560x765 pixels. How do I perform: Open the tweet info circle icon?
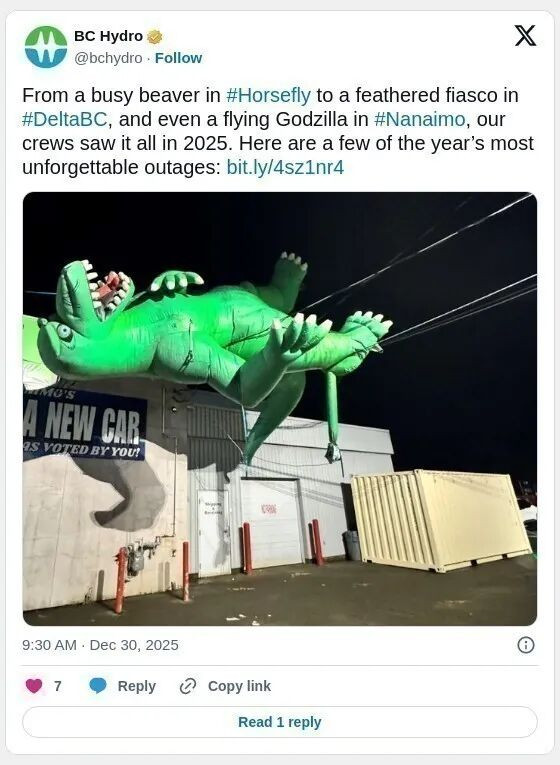[525, 645]
